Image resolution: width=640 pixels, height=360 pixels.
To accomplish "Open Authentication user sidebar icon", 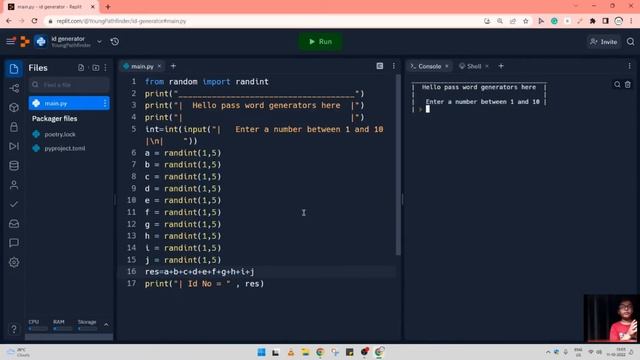I will point(14,185).
